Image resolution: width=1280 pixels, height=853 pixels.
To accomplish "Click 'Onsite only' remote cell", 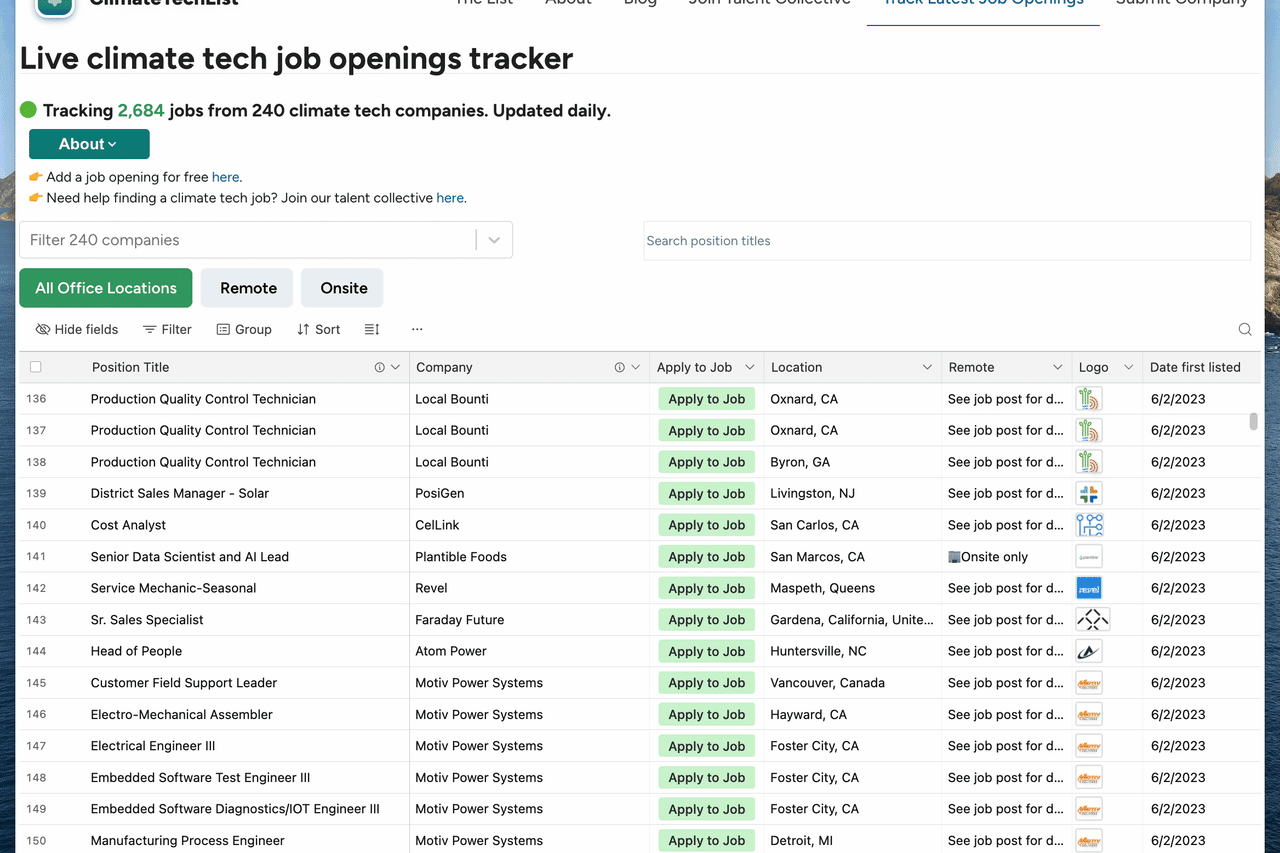I will click(x=1006, y=557).
